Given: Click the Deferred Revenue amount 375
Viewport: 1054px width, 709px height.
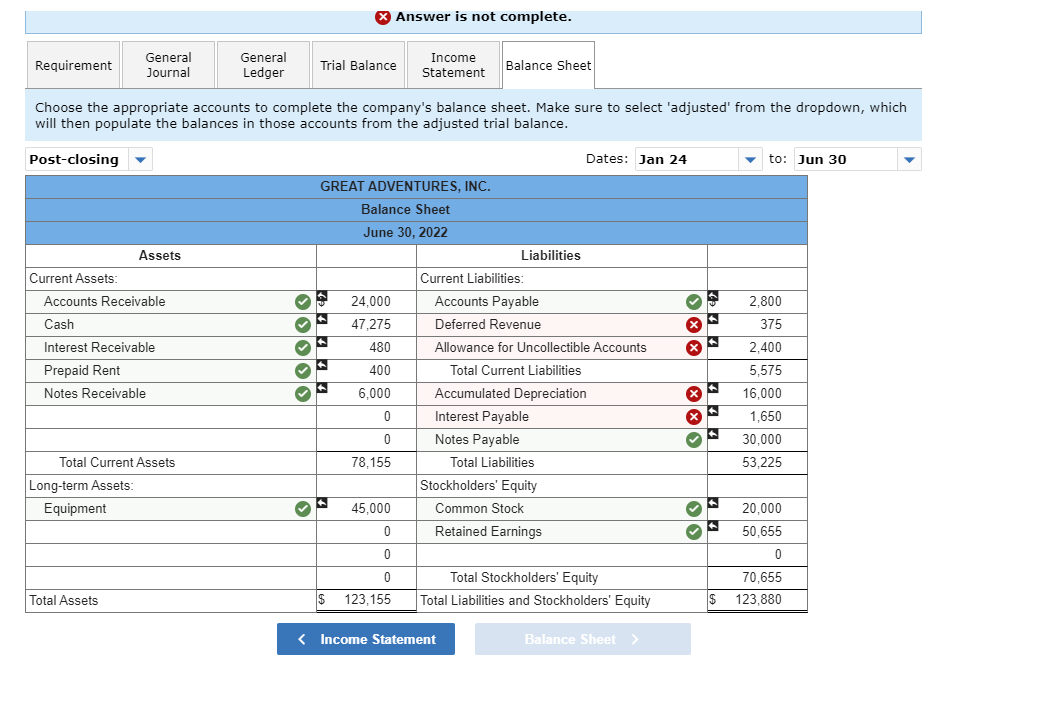Looking at the screenshot, I should [771, 325].
